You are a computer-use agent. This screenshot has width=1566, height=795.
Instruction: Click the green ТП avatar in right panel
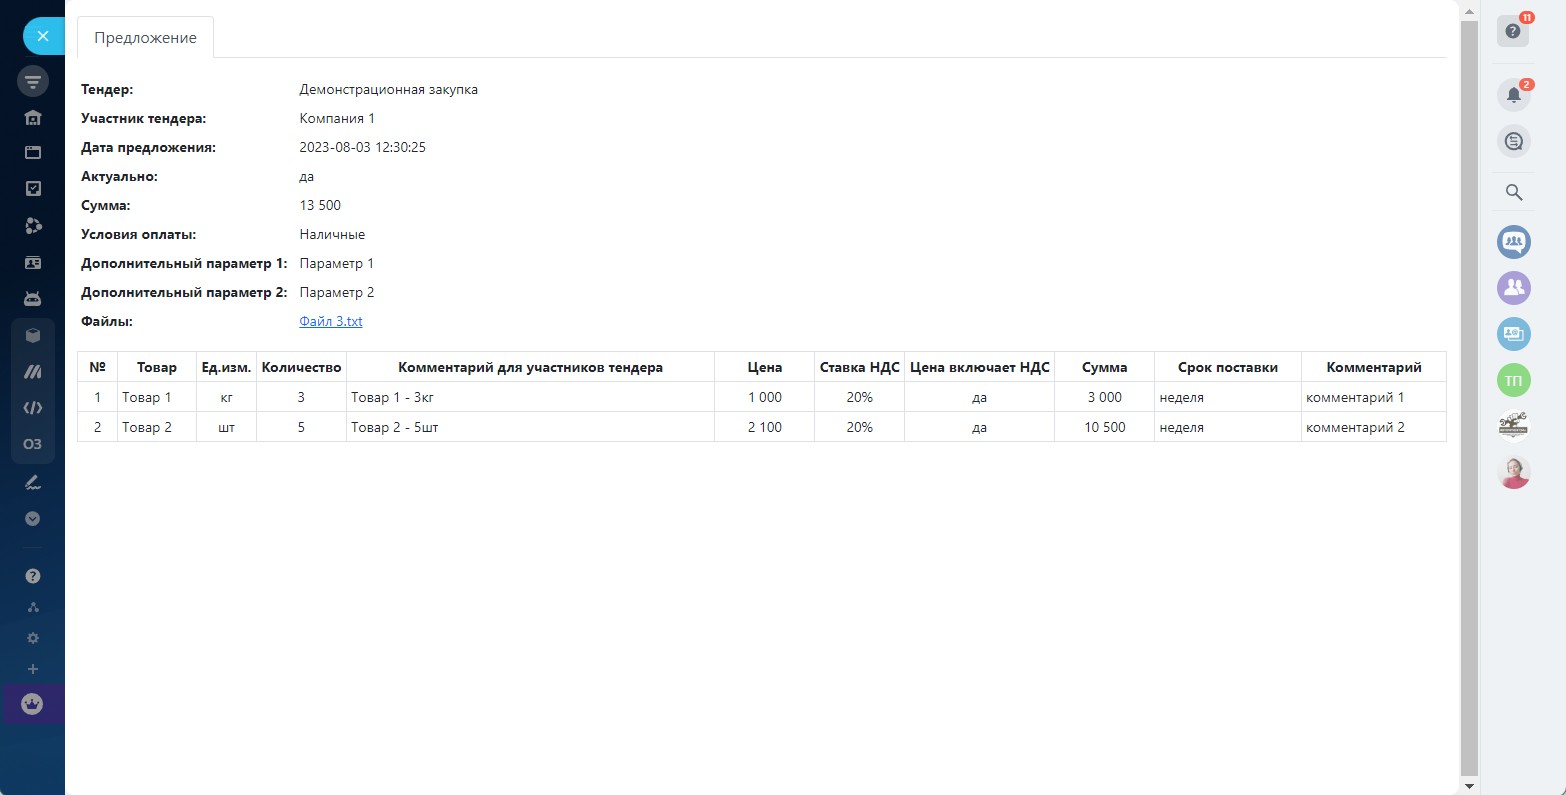point(1513,380)
